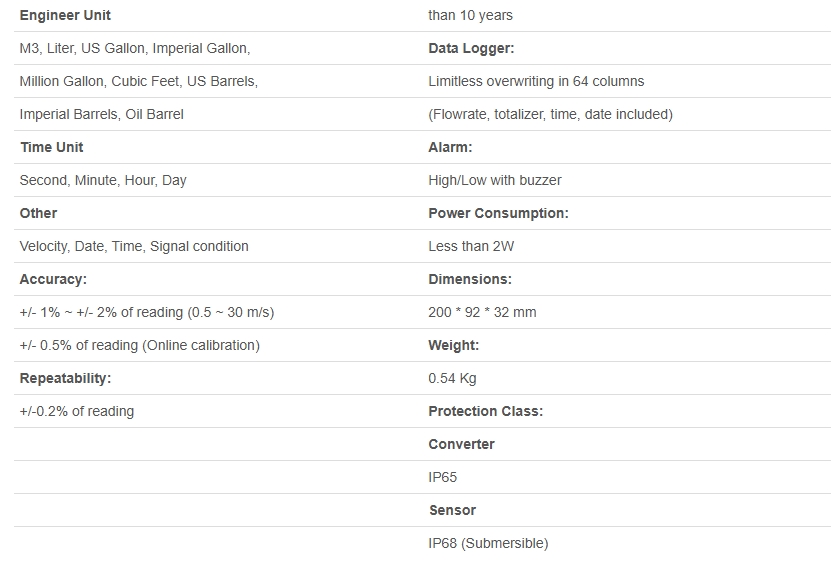Click the Protection Class heading
The width and height of the screenshot is (838, 587).
coord(485,411)
